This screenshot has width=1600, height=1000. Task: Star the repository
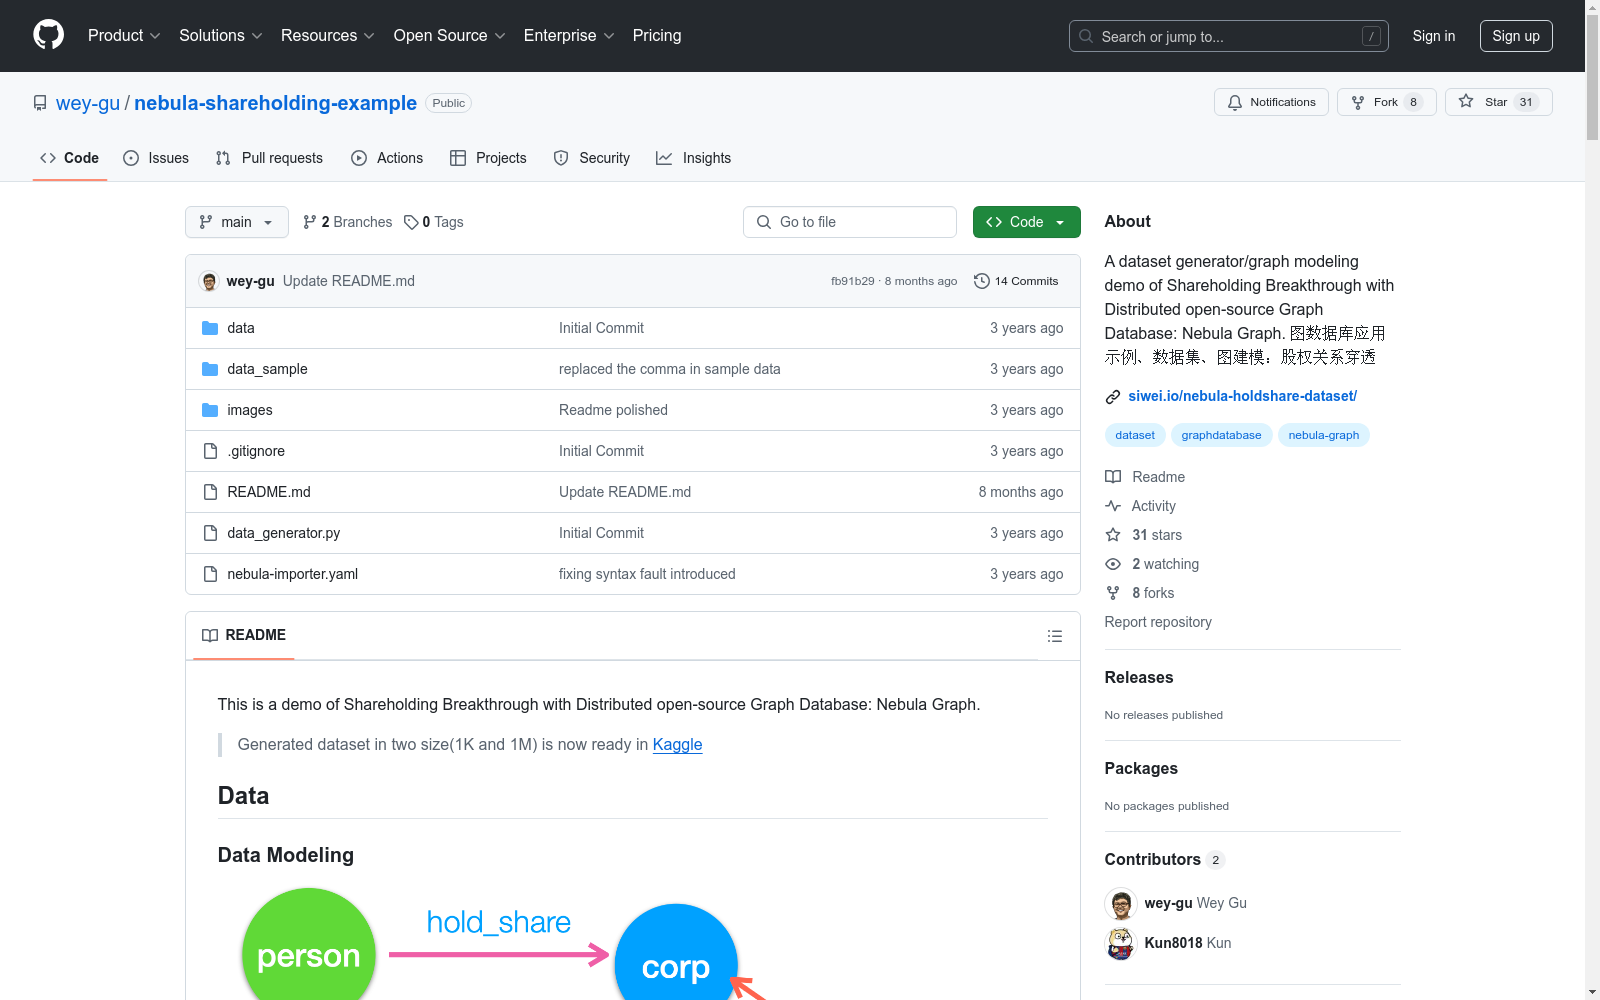[x=1498, y=102]
